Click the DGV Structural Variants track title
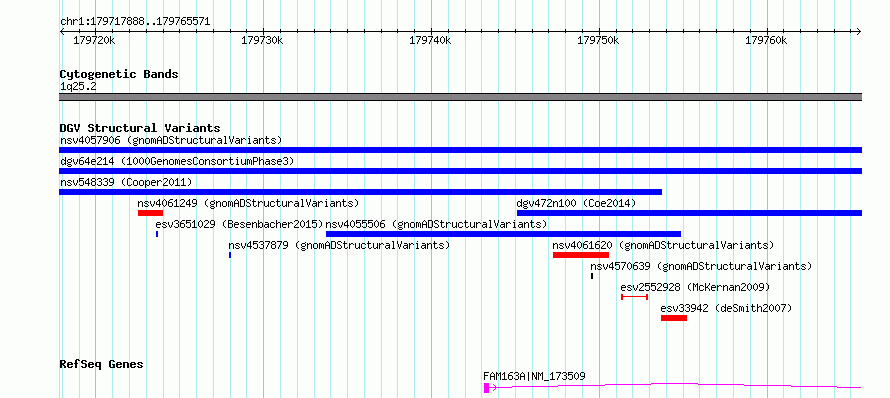The image size is (890, 398). 140,128
